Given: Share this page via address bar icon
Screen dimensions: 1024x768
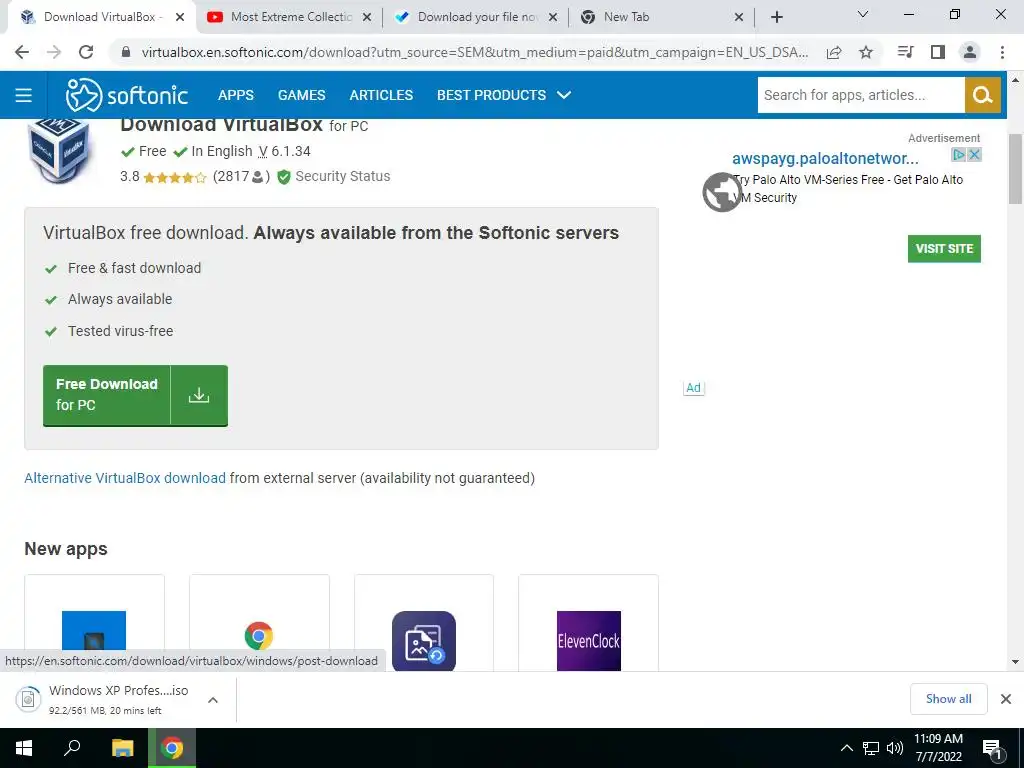Looking at the screenshot, I should (x=834, y=52).
